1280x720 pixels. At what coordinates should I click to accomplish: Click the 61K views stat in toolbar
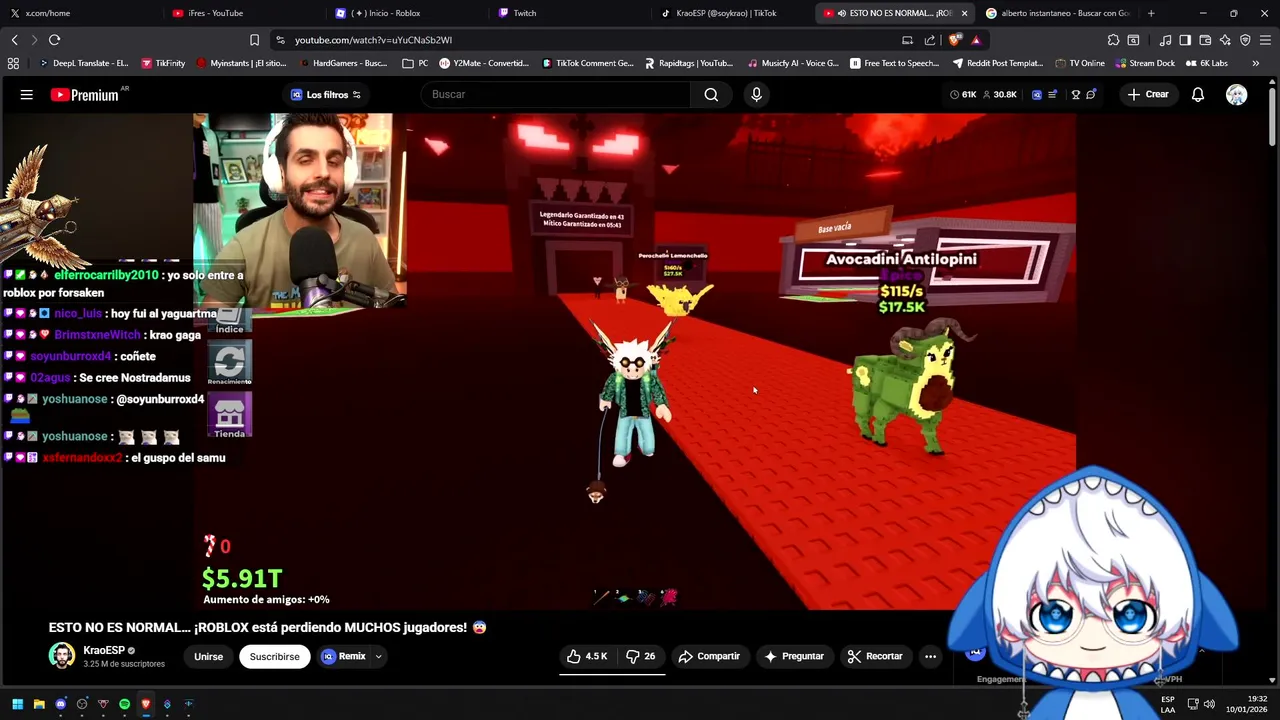coord(962,94)
